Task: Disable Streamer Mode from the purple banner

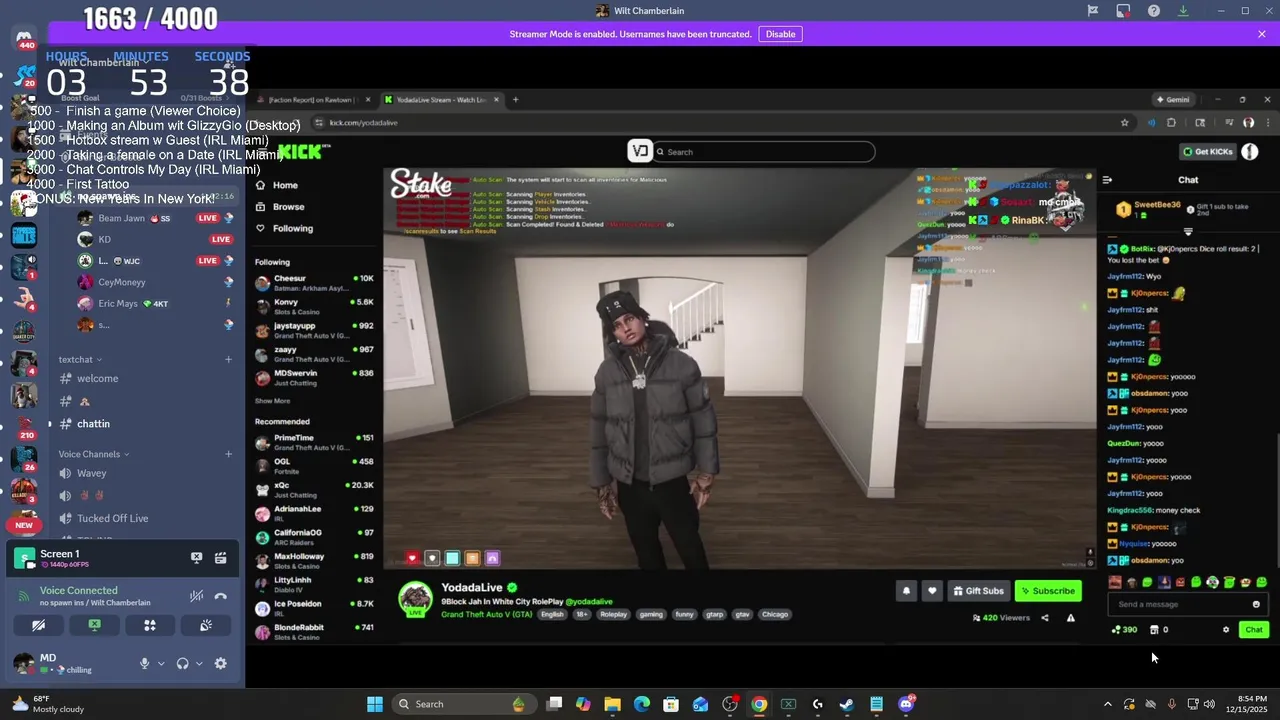Action: [780, 34]
